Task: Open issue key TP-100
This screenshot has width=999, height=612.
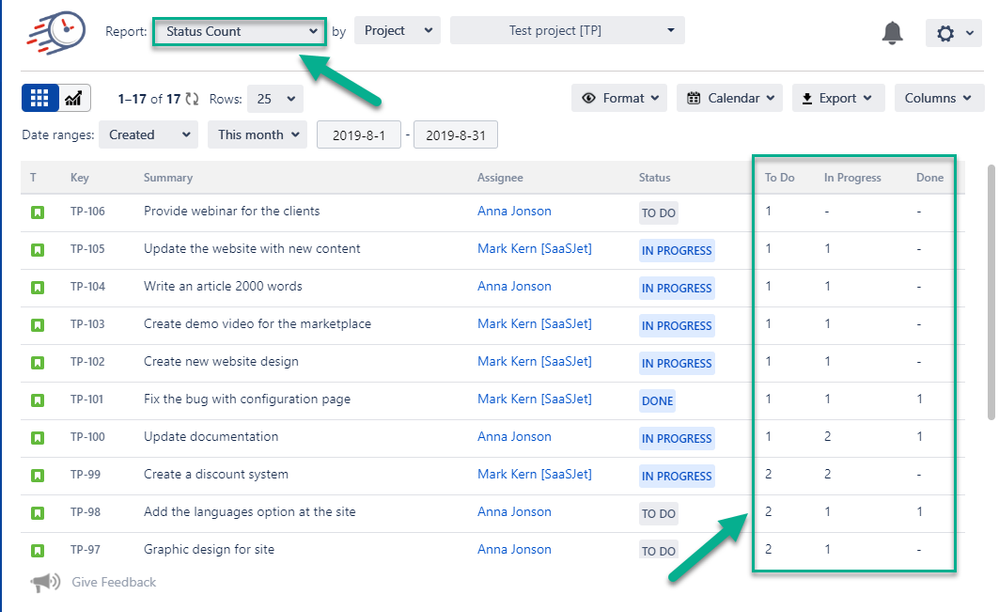Action: pos(88,436)
